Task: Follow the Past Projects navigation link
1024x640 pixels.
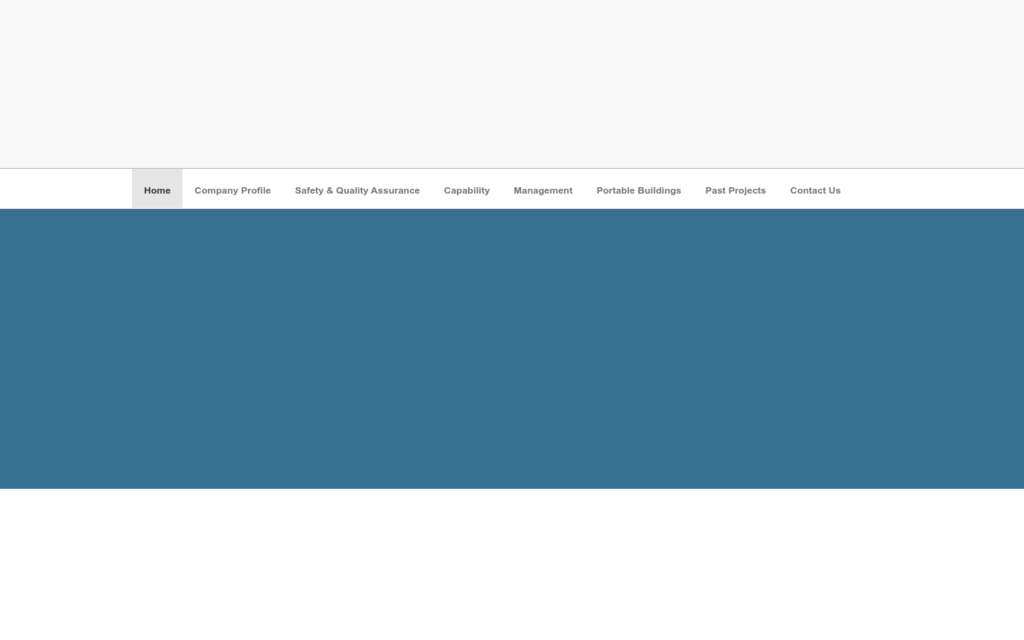Action: tap(735, 190)
